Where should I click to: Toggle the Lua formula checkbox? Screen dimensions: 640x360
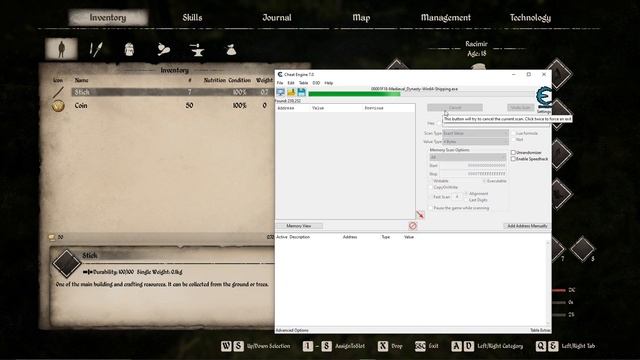click(x=513, y=133)
